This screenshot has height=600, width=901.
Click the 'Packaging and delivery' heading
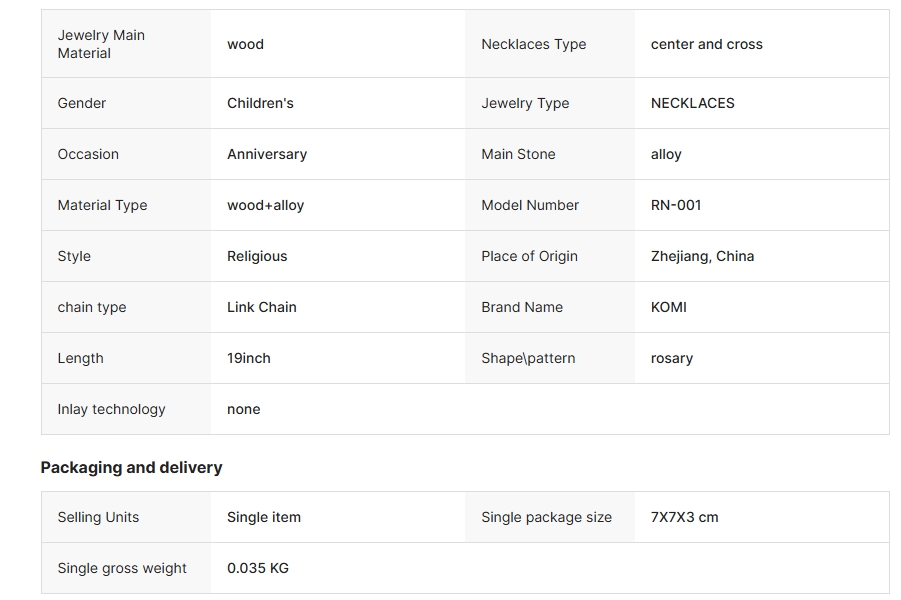pyautogui.click(x=131, y=467)
